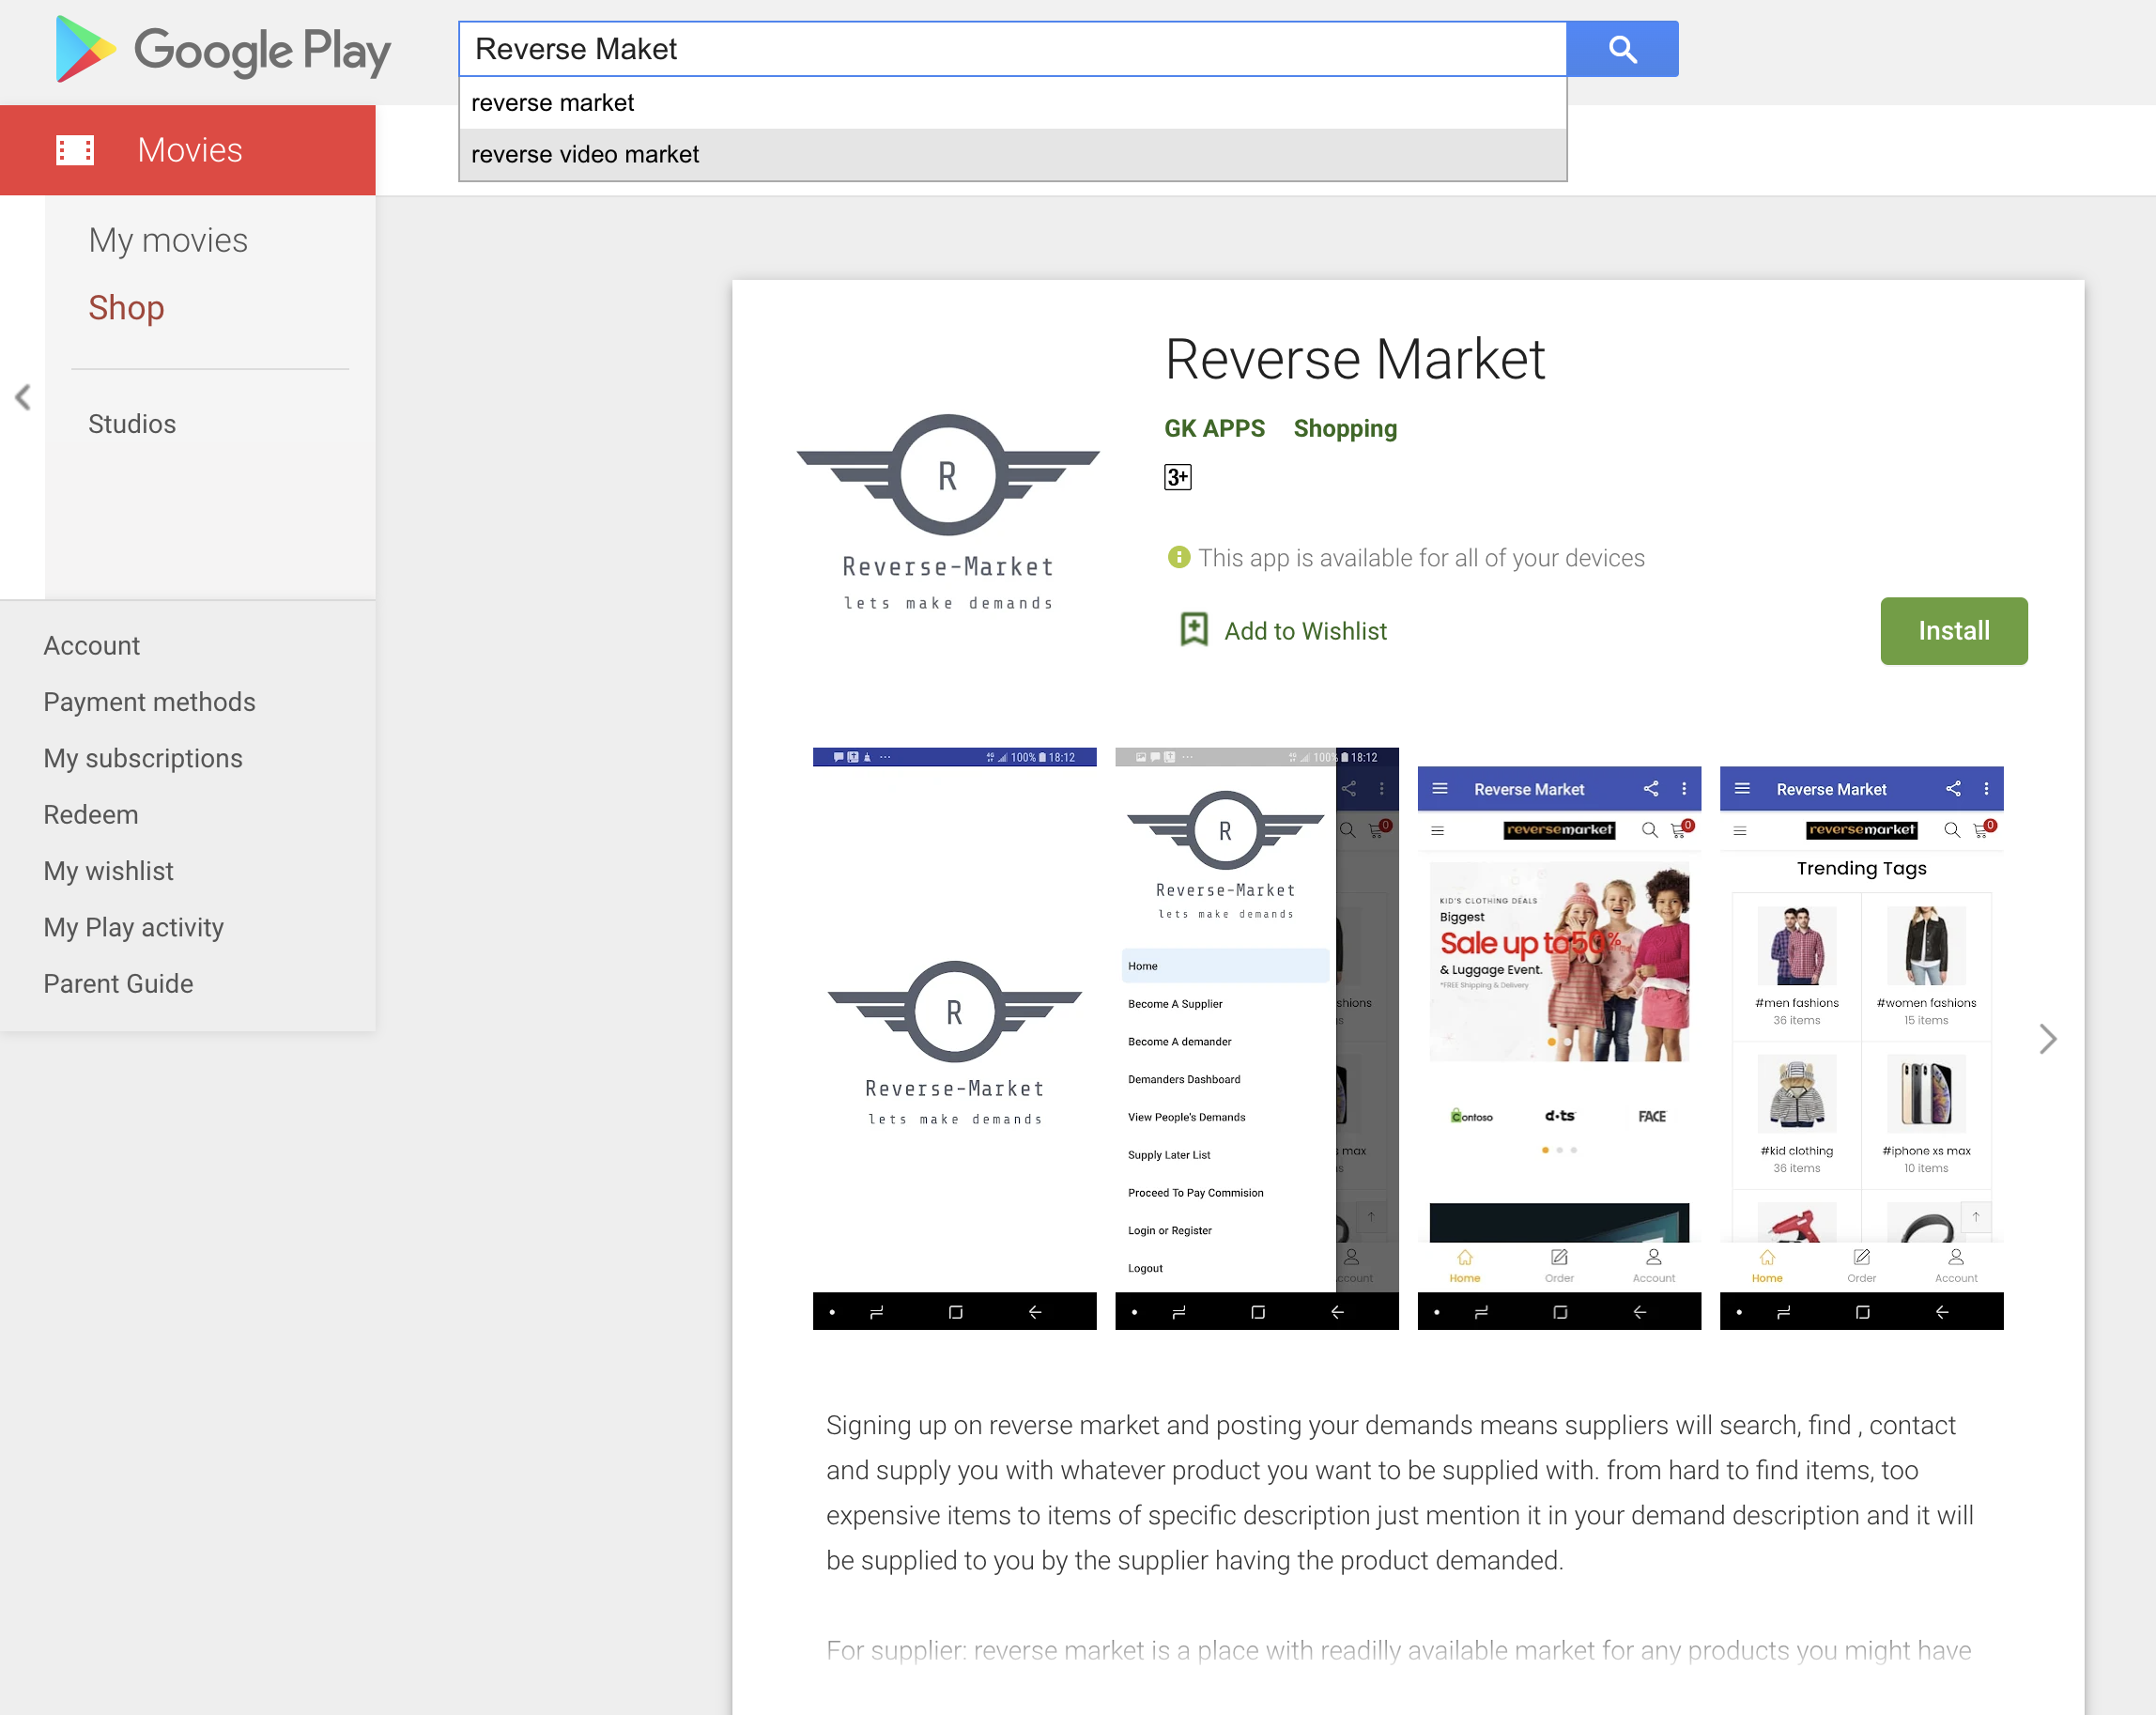Click the wishlist bookmark icon

click(x=1194, y=630)
